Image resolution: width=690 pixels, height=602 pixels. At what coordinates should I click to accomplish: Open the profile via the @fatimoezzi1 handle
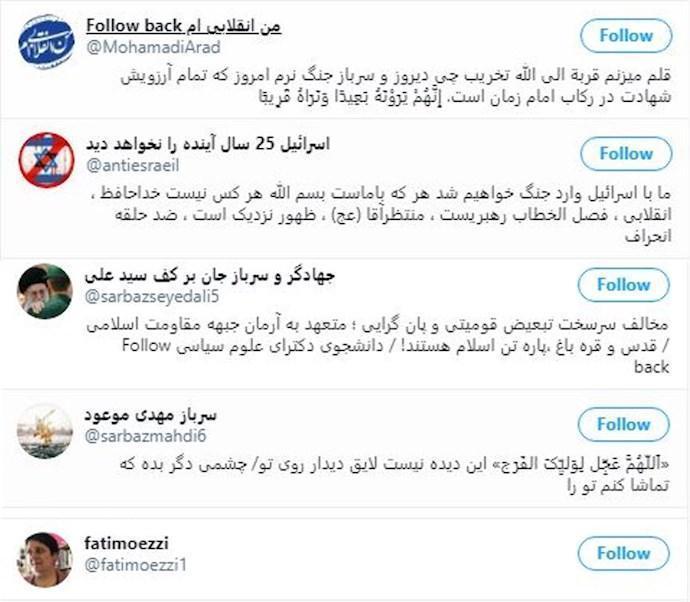click(136, 565)
